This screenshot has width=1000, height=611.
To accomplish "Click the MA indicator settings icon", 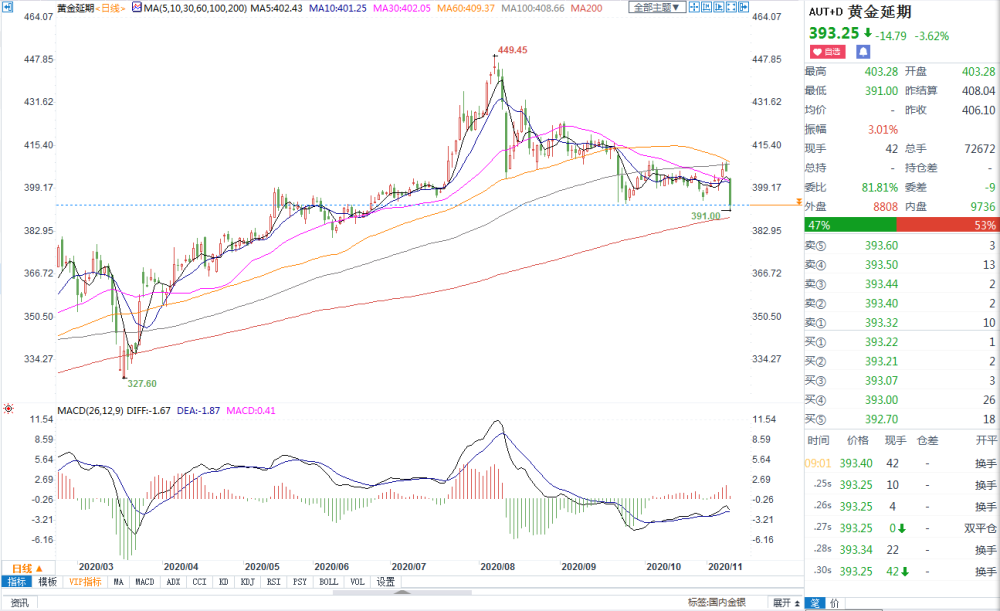I will [137, 8].
